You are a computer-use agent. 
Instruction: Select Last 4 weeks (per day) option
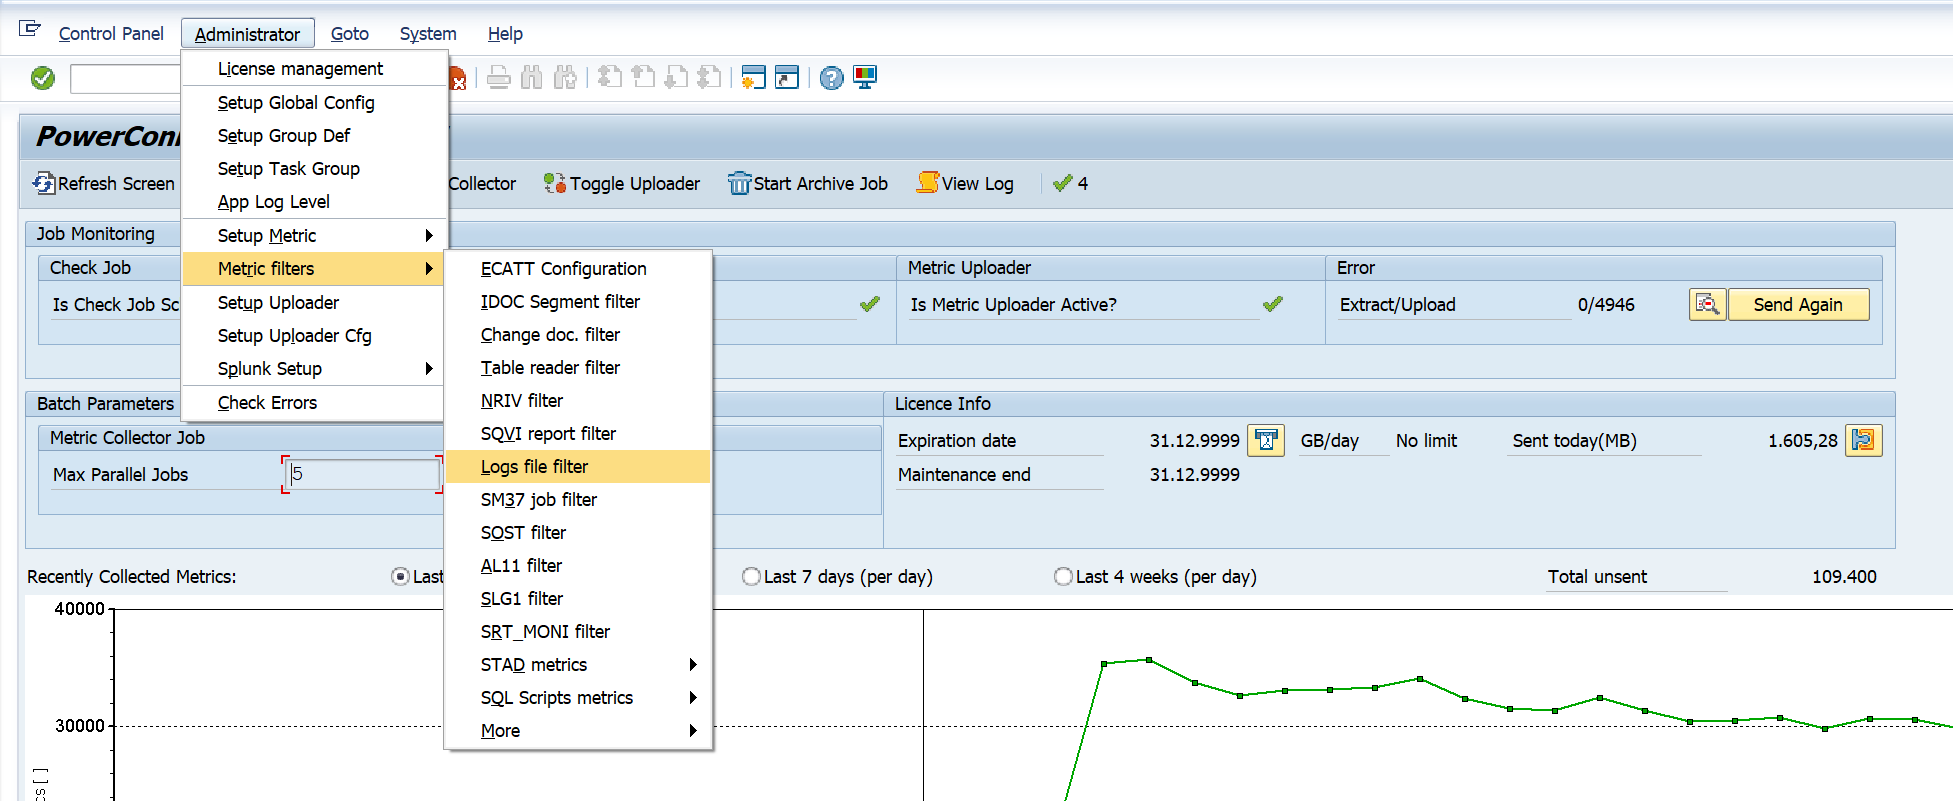(x=1063, y=577)
